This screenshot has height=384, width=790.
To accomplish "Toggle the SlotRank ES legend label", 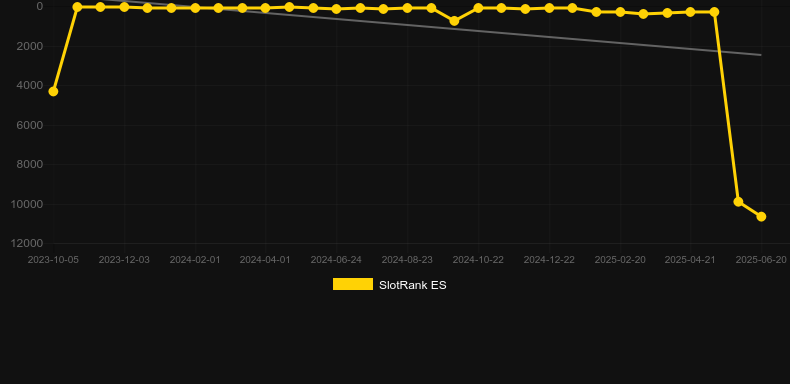I will (413, 285).
